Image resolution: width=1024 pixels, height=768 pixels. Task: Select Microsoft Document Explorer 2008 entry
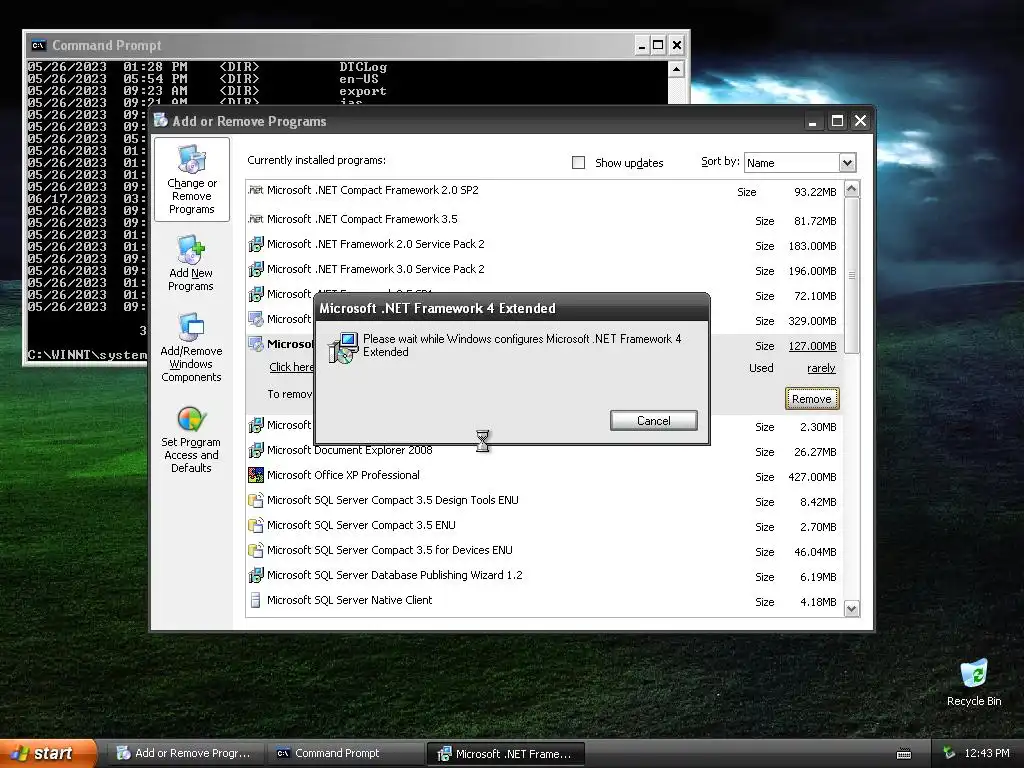point(545,451)
